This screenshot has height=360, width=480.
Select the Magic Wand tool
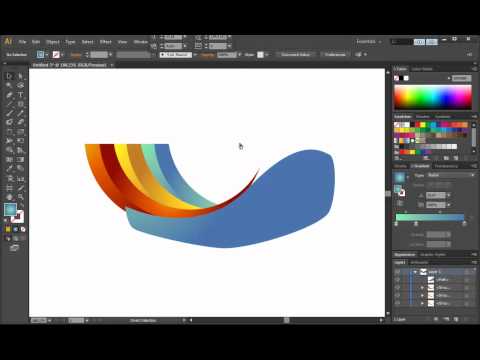point(9,86)
